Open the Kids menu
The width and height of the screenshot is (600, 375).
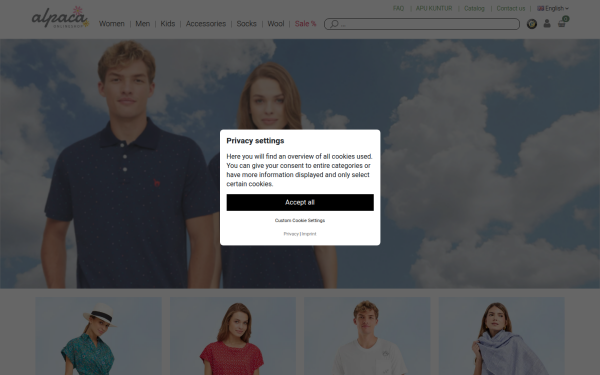pyautogui.click(x=168, y=24)
